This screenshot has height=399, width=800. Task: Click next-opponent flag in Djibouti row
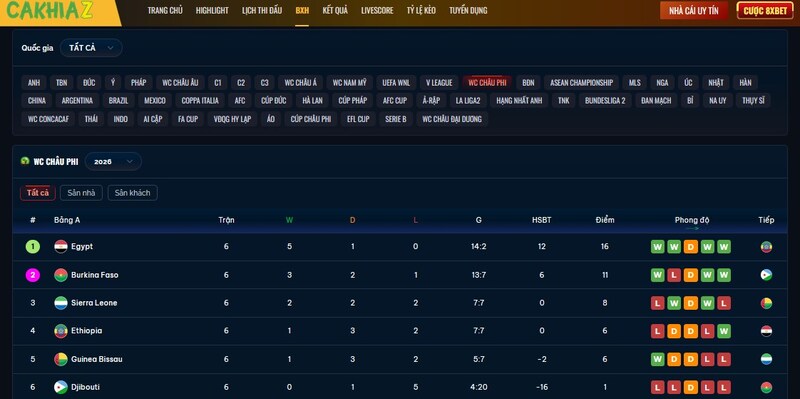click(x=766, y=387)
